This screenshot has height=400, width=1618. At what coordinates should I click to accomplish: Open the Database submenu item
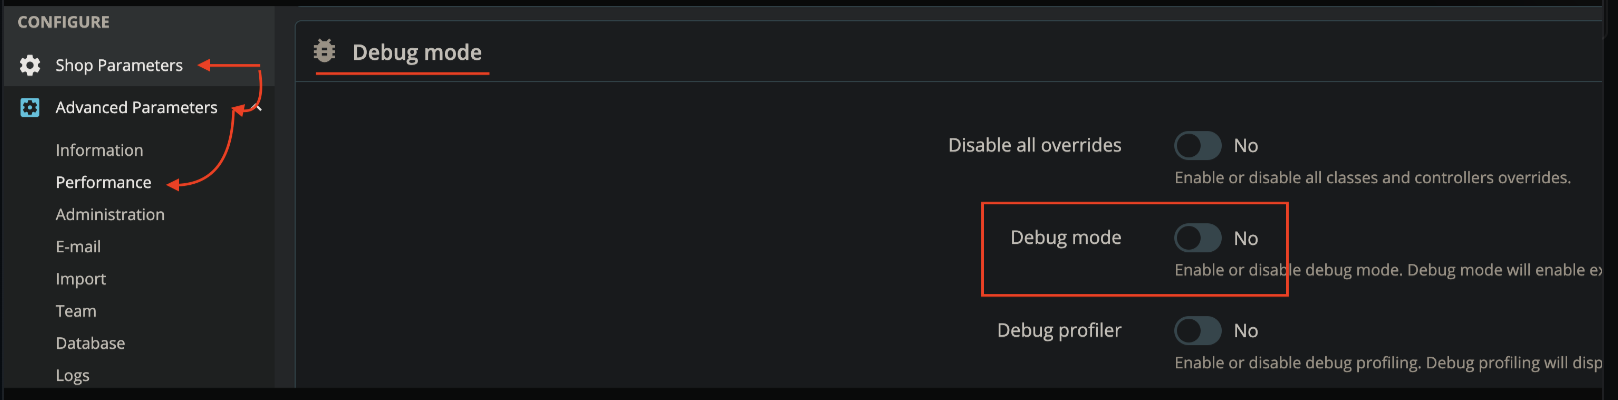point(90,343)
